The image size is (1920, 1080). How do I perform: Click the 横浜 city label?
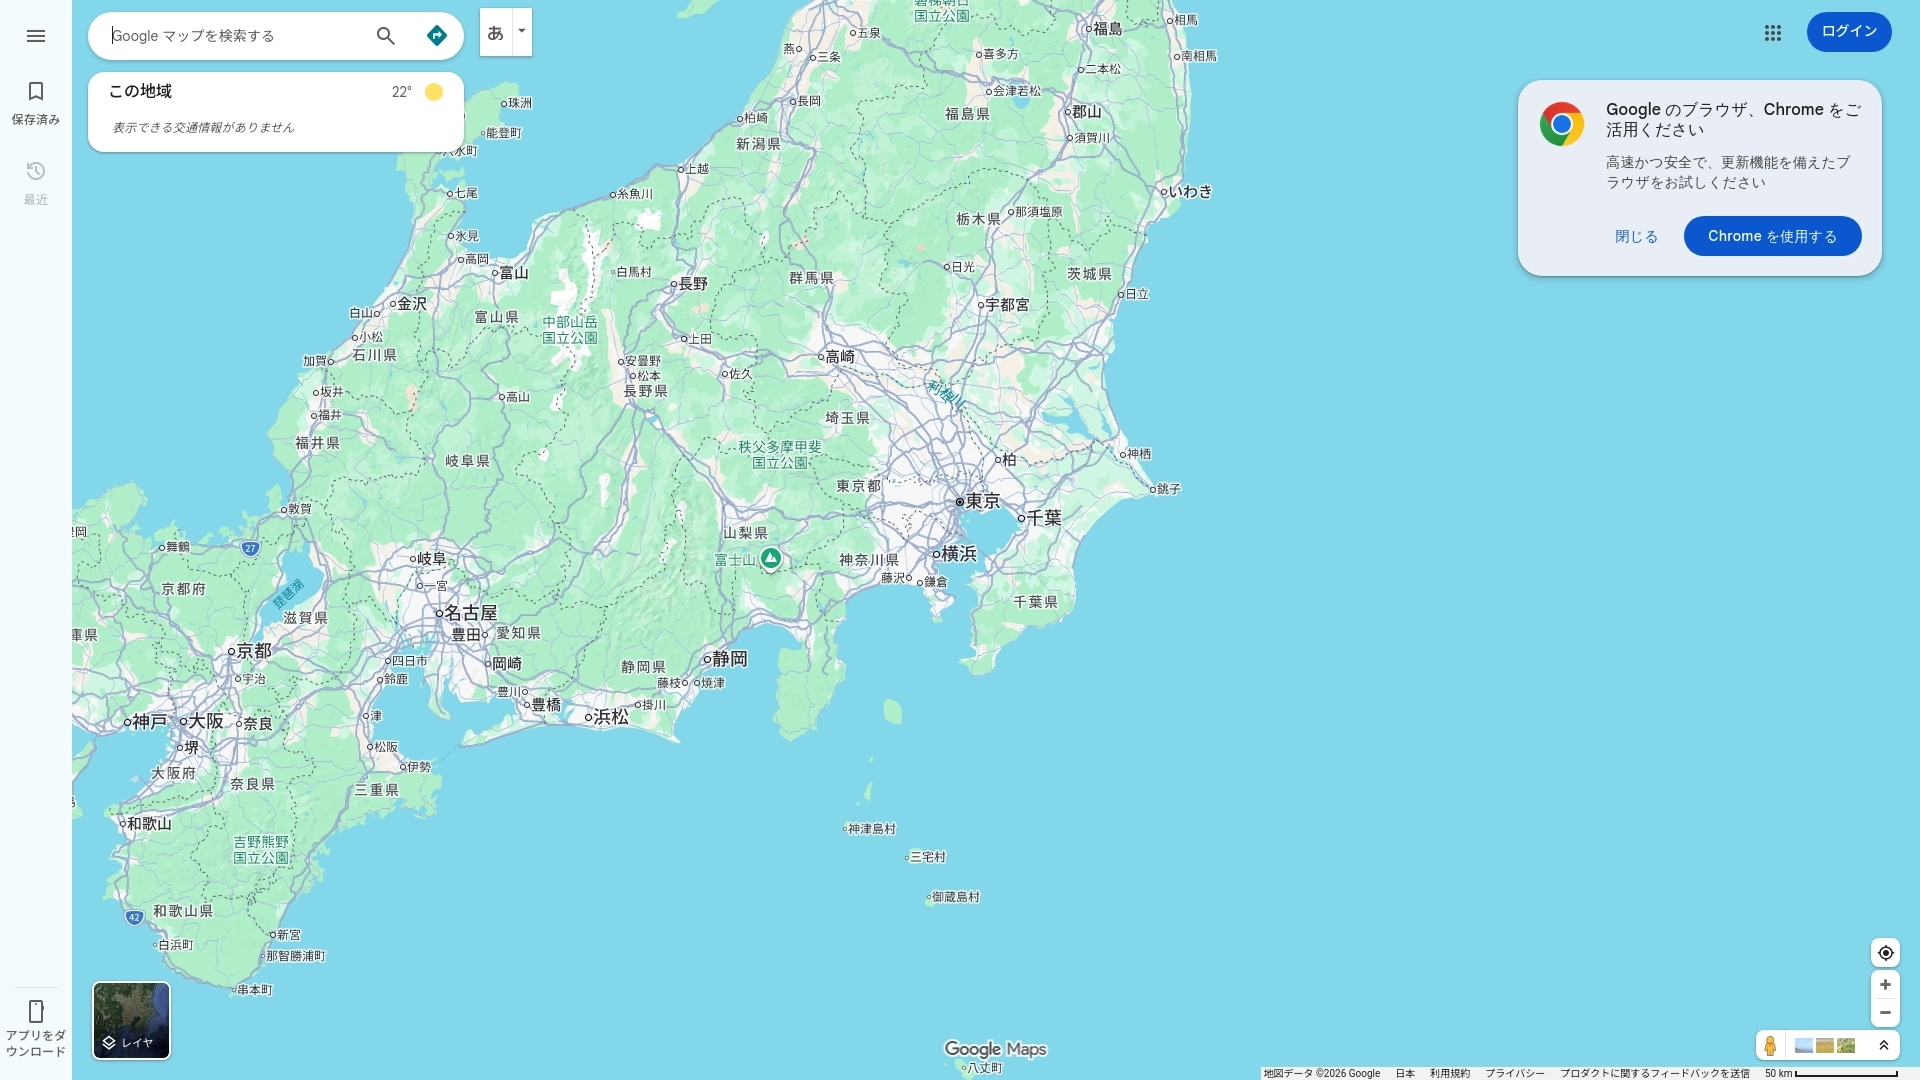[x=958, y=553]
